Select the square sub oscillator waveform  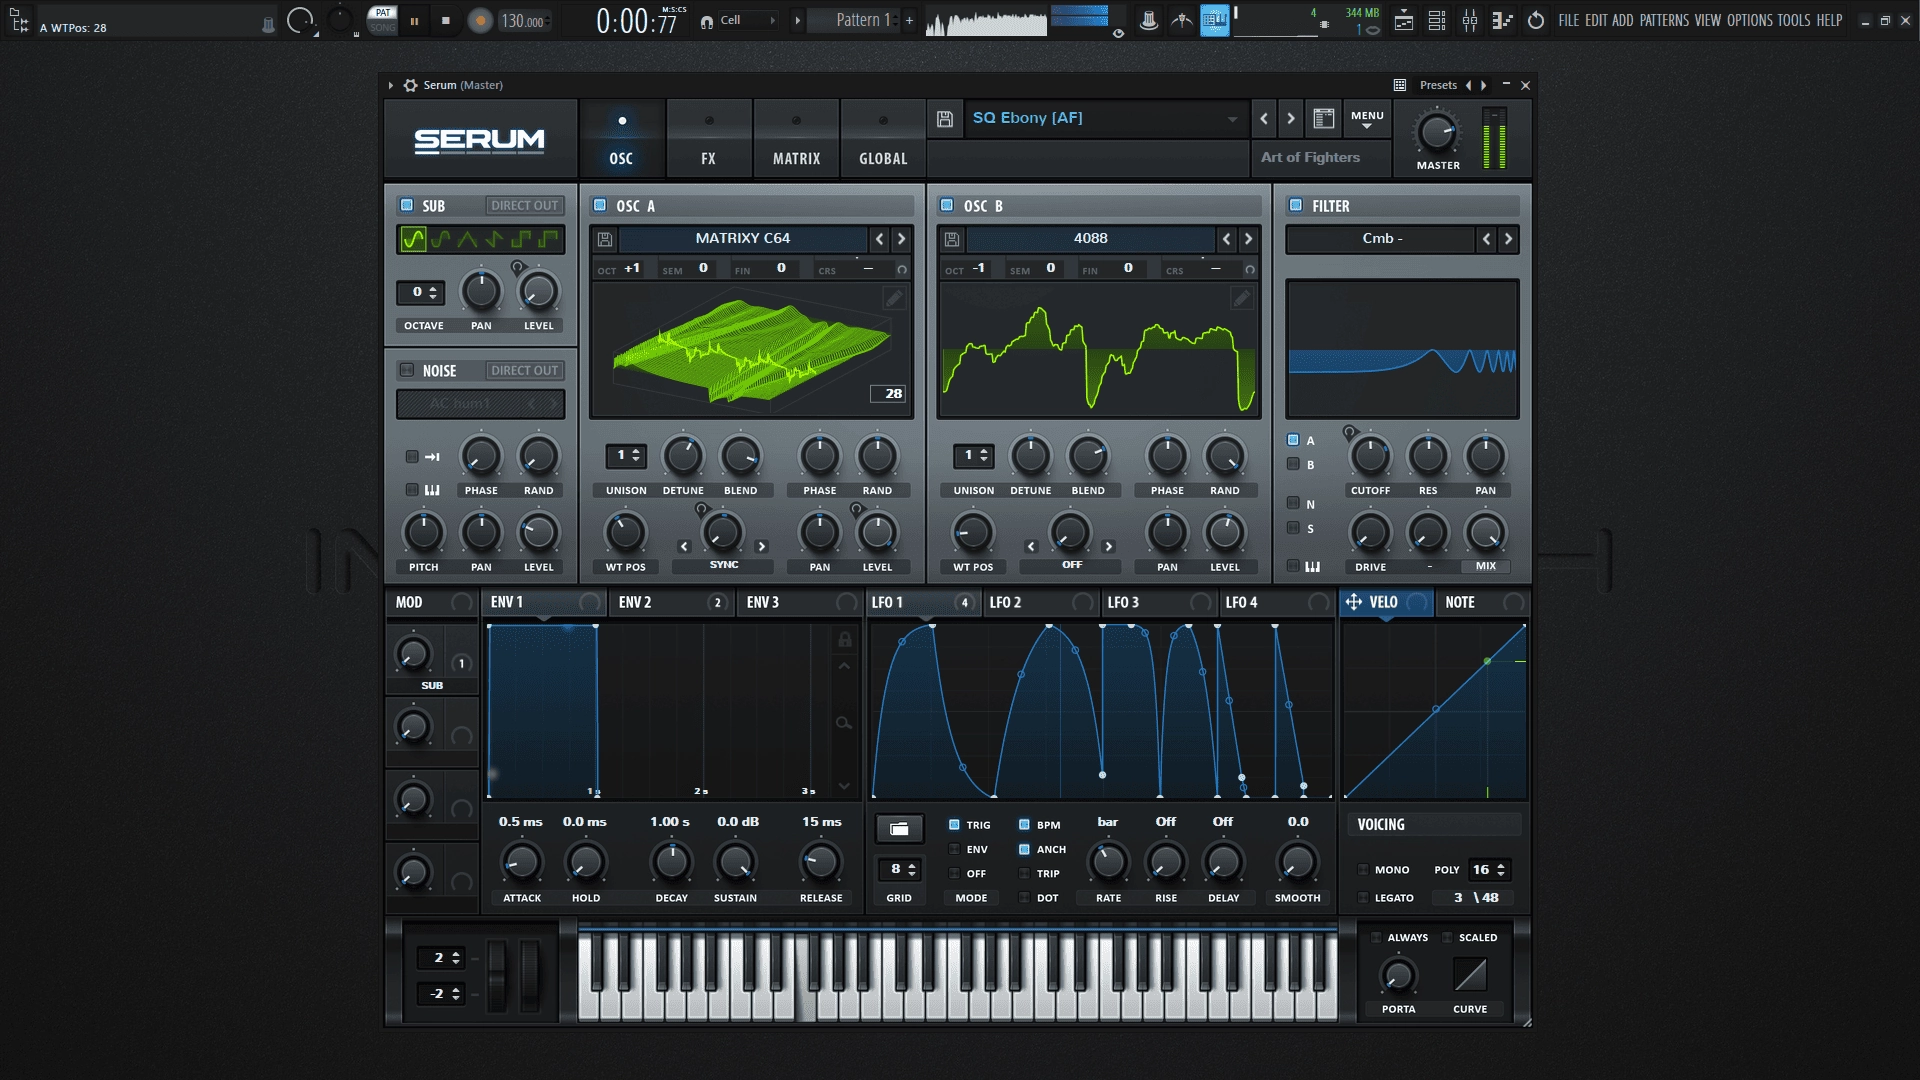coord(521,239)
